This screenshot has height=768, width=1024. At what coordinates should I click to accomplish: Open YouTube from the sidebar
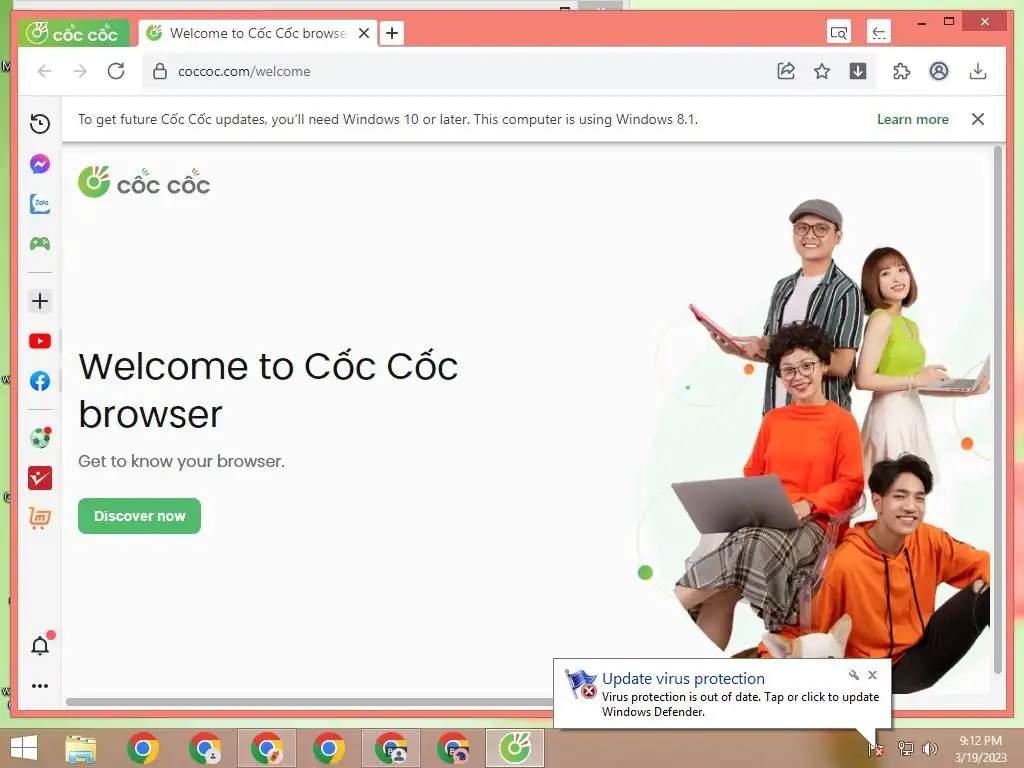click(x=40, y=341)
